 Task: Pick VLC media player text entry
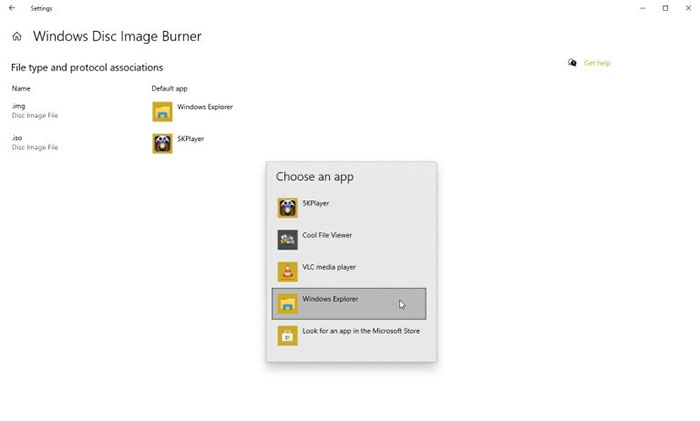click(329, 268)
